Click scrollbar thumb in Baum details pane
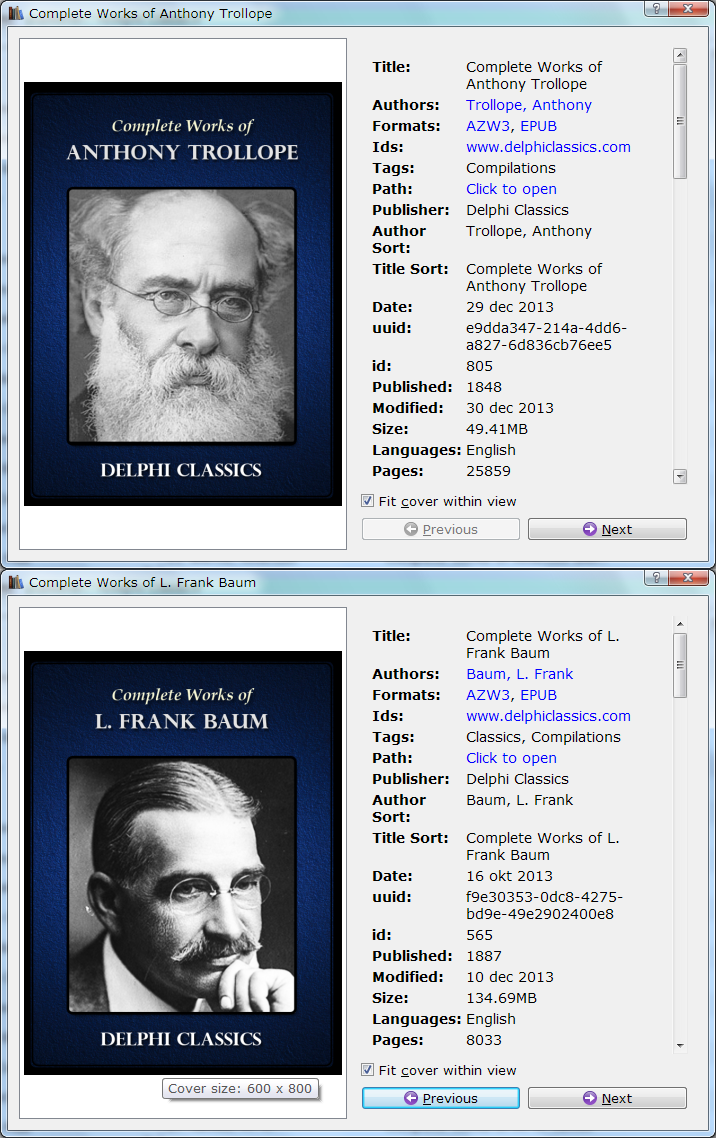The width and height of the screenshot is (716, 1140). pos(680,665)
